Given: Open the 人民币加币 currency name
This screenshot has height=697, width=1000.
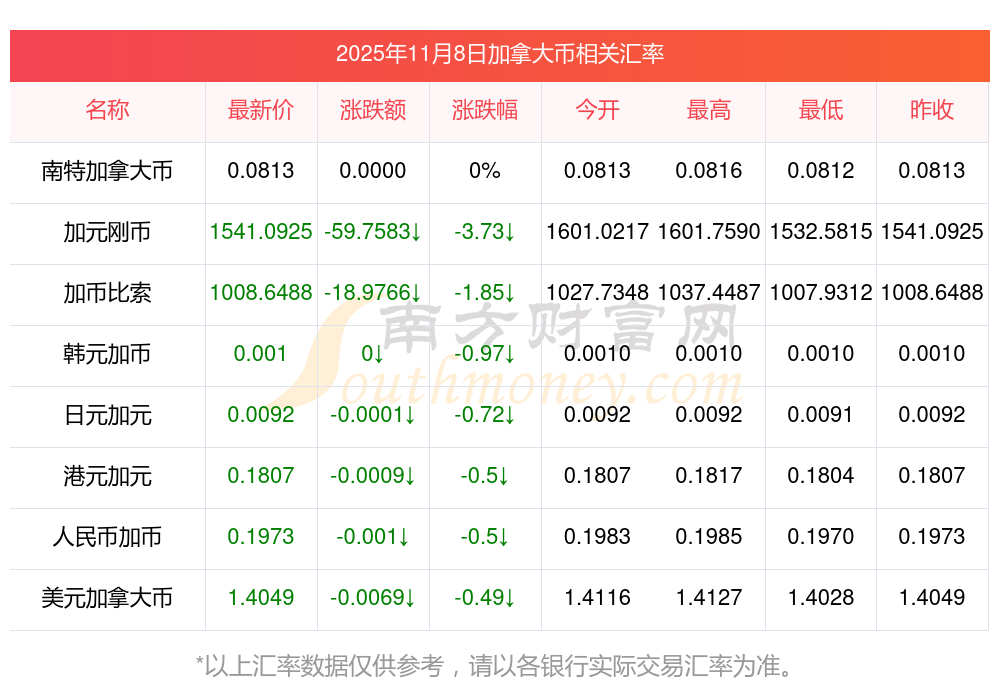Looking at the screenshot, I should click(107, 537).
